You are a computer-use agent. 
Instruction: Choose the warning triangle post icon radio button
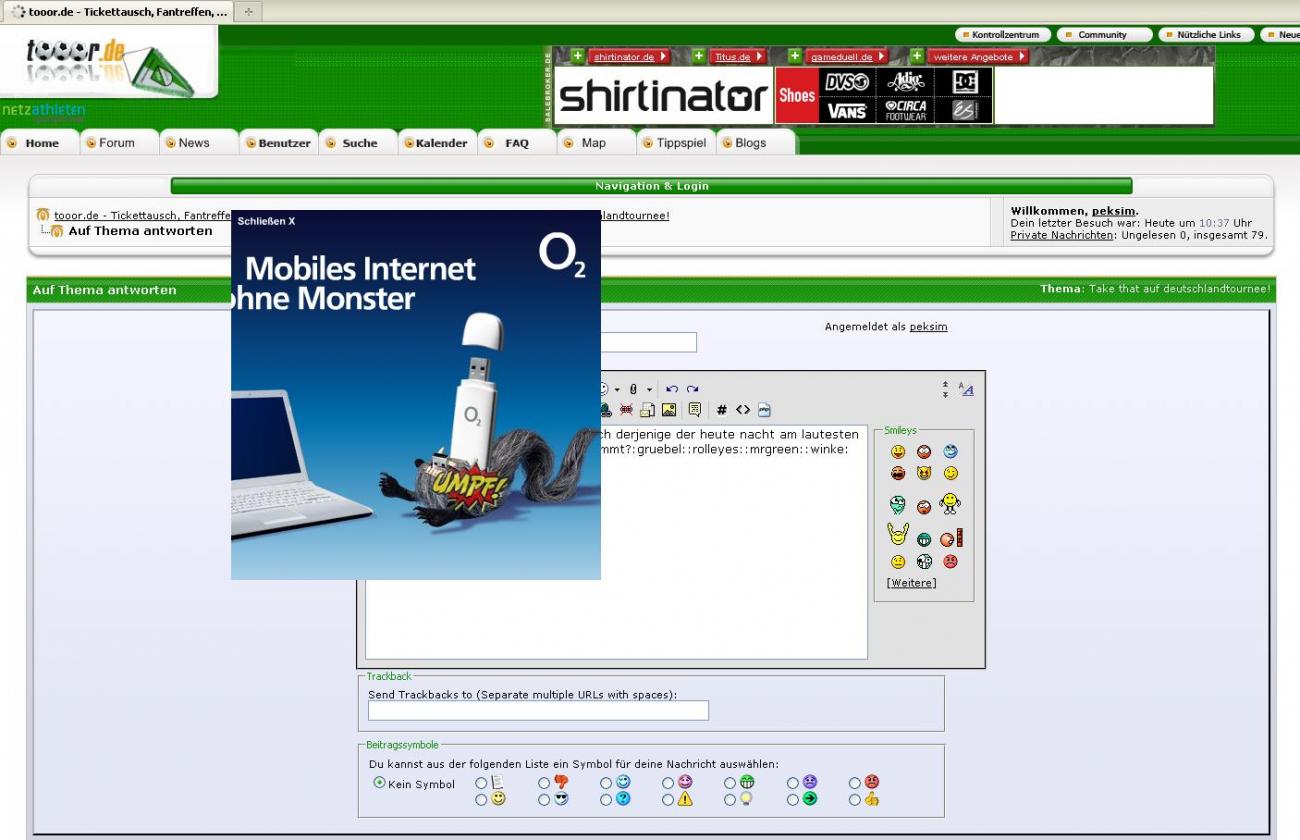coord(668,800)
